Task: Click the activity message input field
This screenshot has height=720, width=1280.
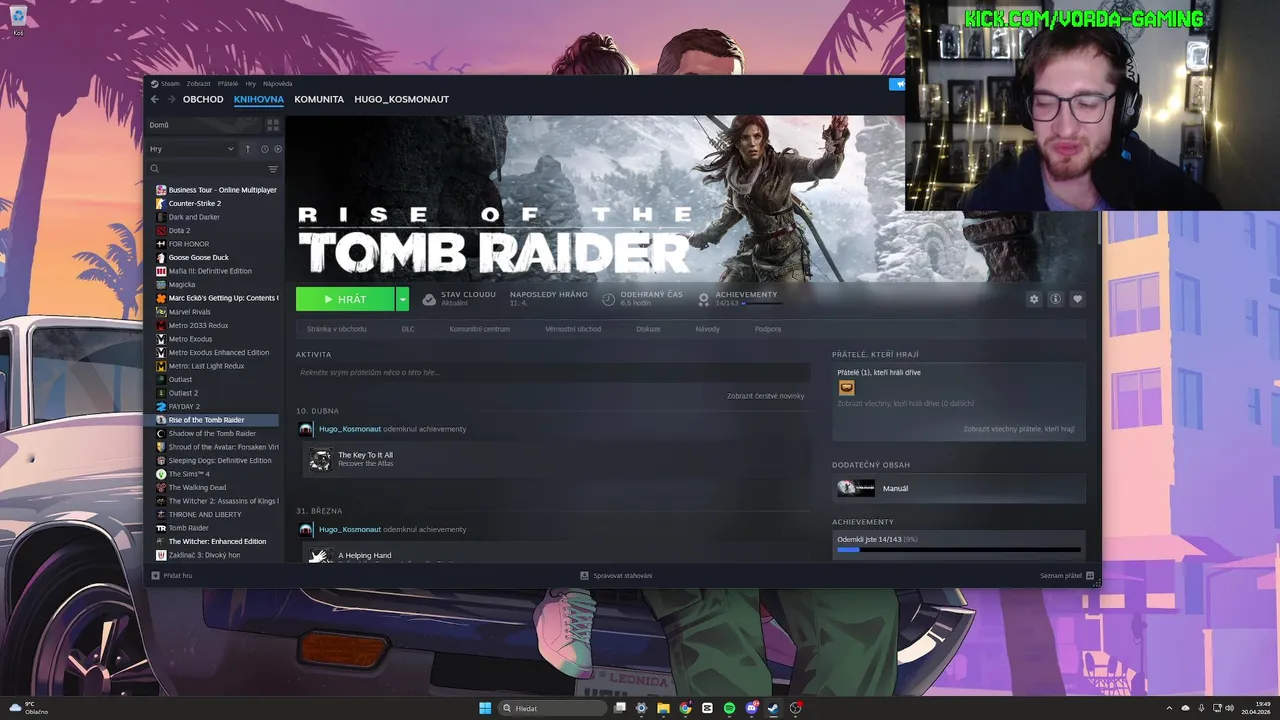Action: (x=553, y=373)
